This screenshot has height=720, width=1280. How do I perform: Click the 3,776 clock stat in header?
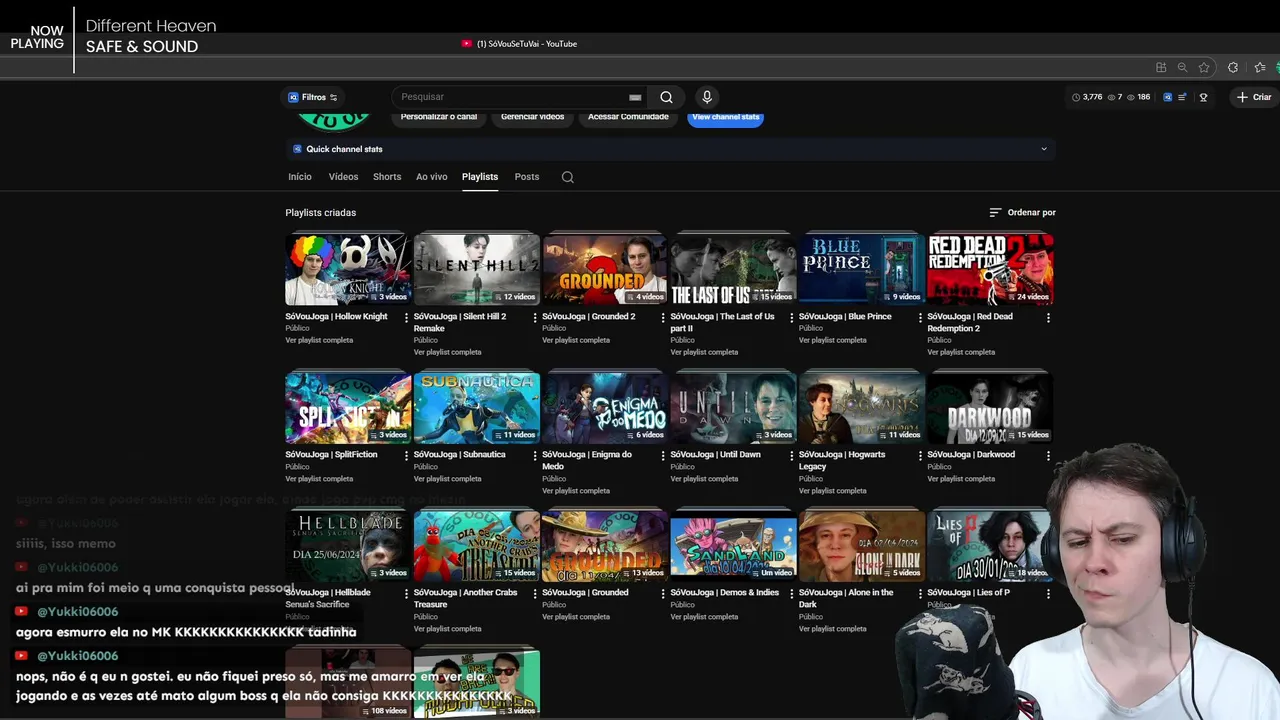pyautogui.click(x=1087, y=97)
